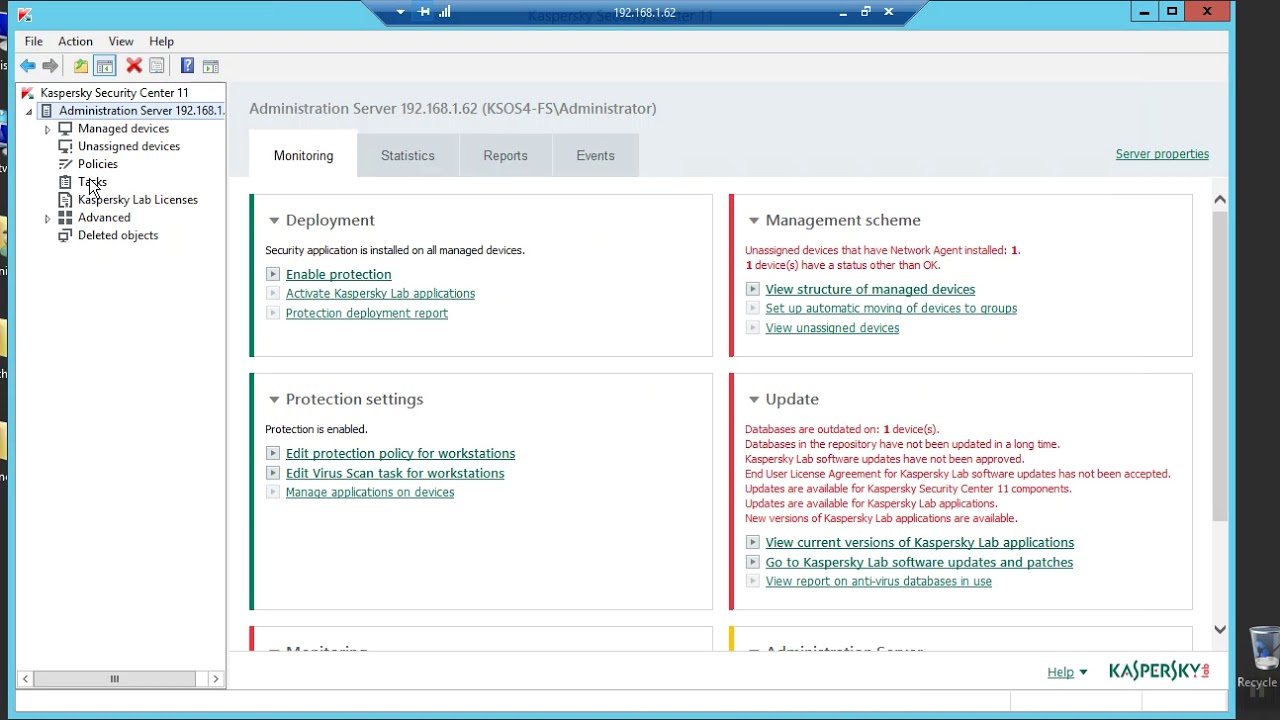
Task: Expand the Advanced tree node
Action: point(47,218)
